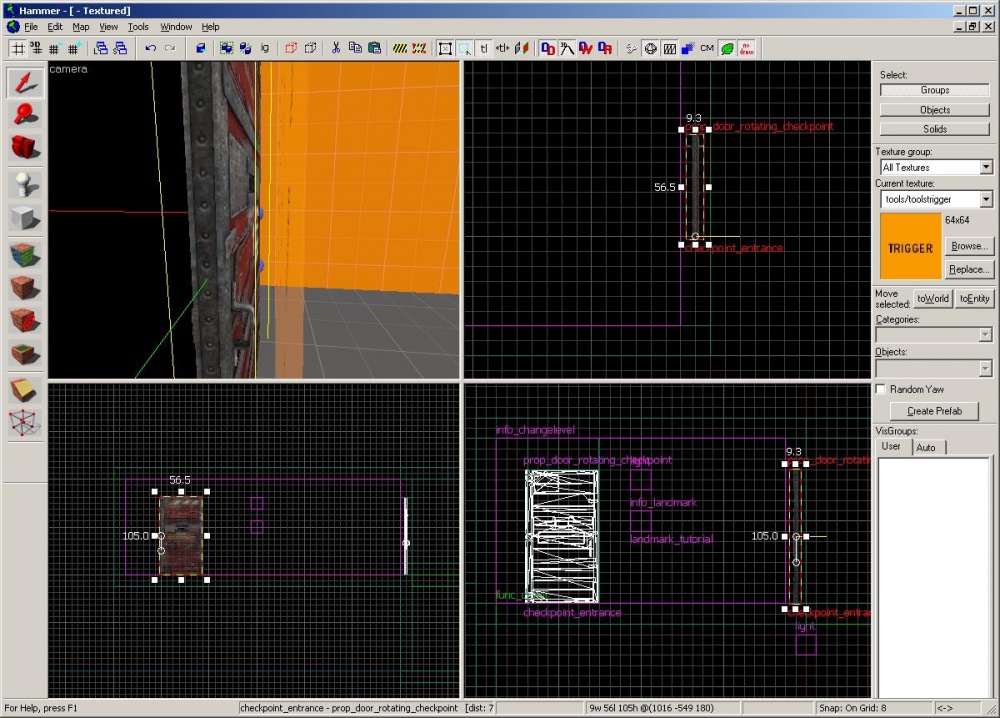Switch to the Auto VisGroups tab
Screen dimensions: 1000x718
coord(928,447)
